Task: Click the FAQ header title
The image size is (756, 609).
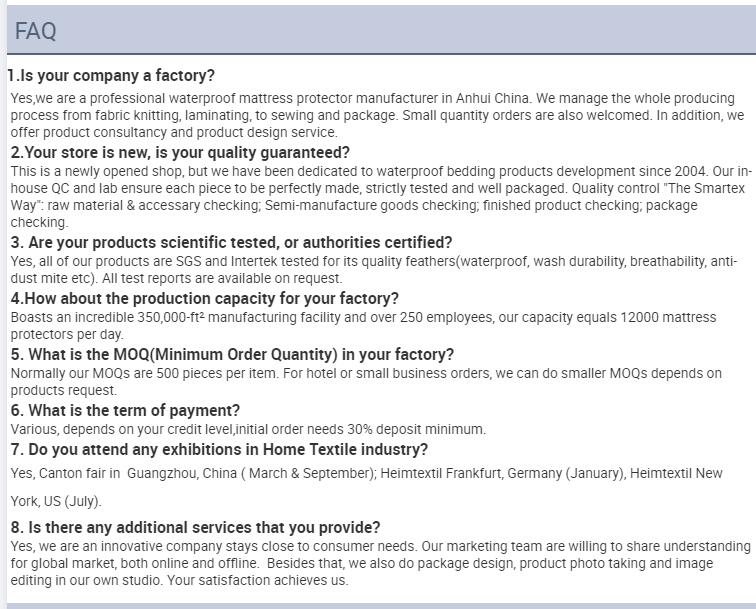Action: coord(35,31)
